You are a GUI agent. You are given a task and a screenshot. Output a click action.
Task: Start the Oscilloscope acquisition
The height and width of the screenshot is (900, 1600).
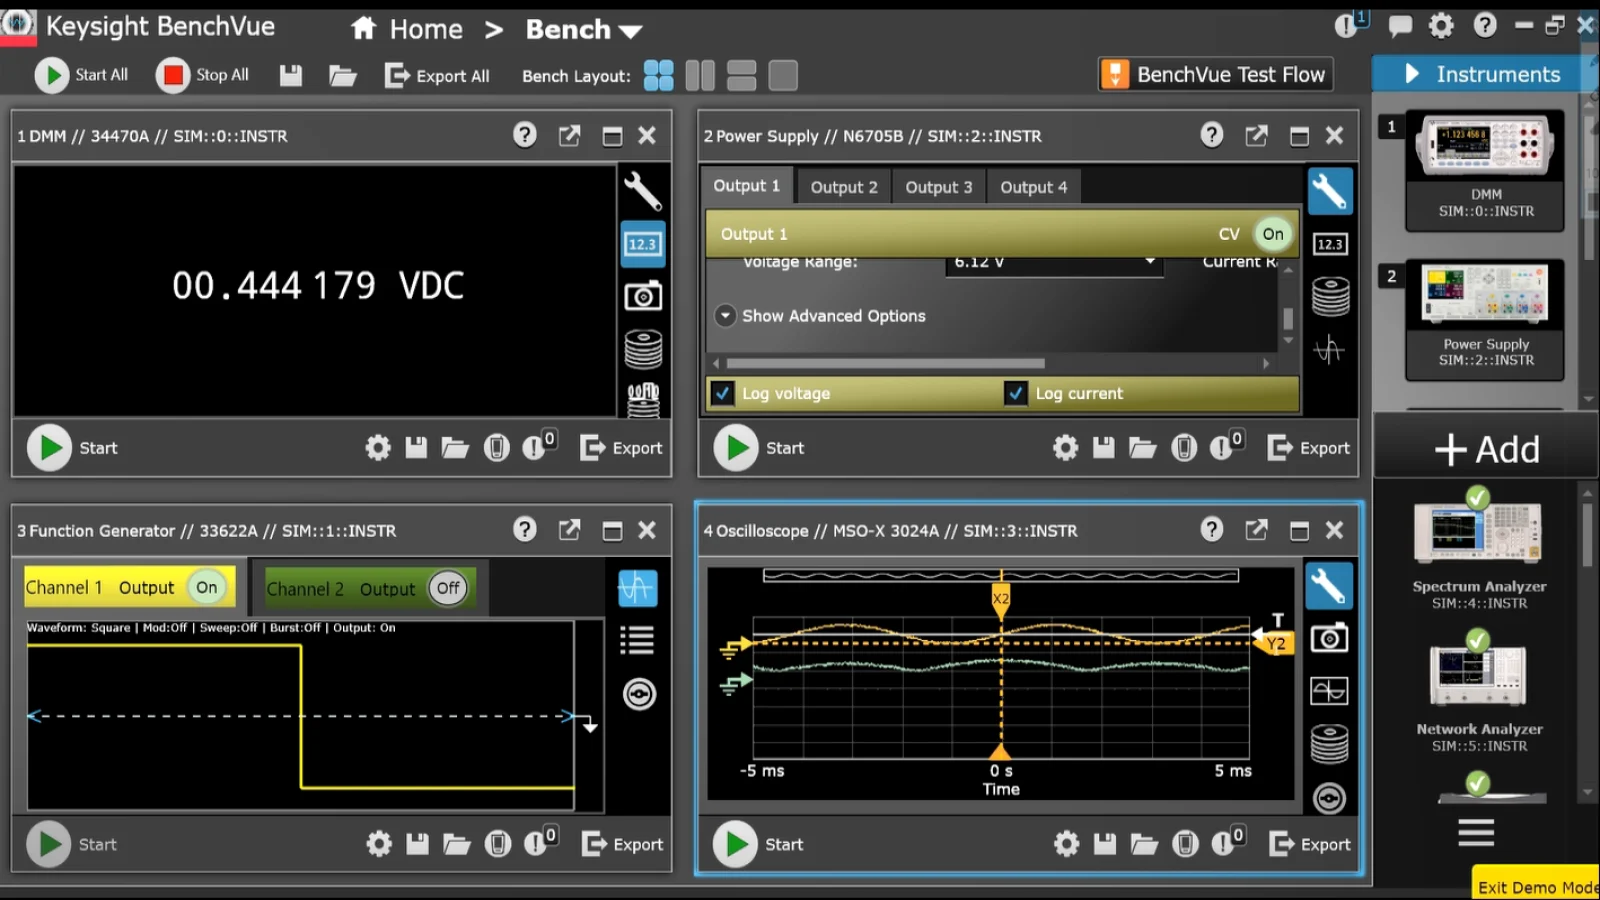pos(735,844)
